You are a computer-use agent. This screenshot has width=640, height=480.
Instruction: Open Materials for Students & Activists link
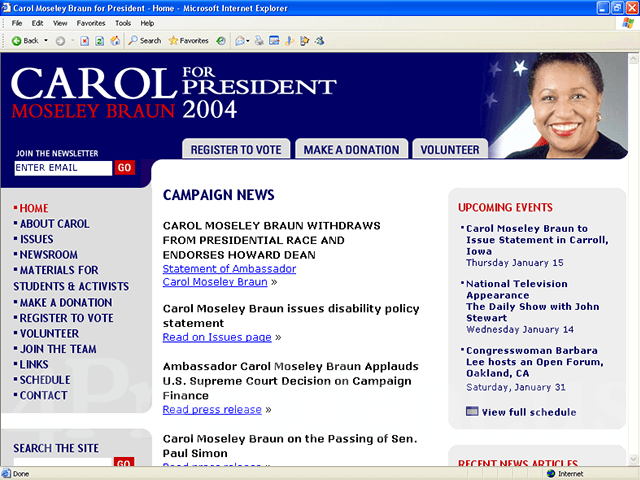tap(71, 278)
